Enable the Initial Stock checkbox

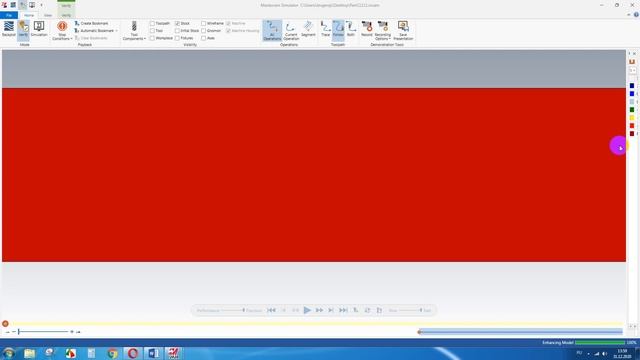(178, 31)
